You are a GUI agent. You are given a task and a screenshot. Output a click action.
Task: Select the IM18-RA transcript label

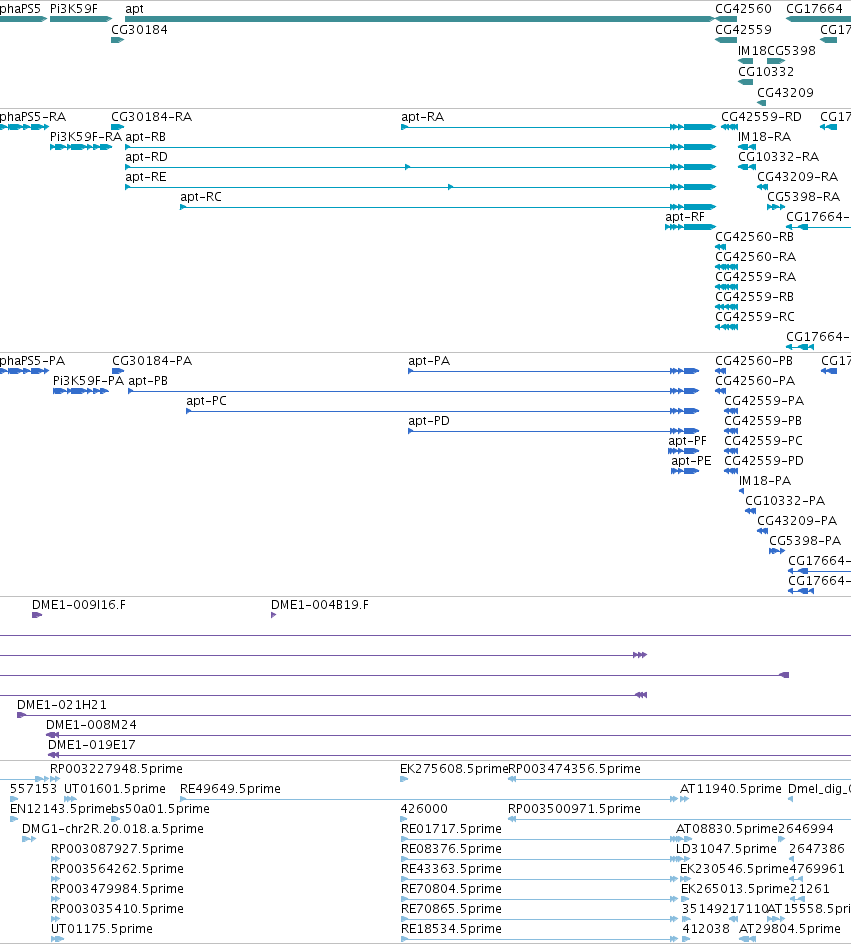[x=764, y=137]
